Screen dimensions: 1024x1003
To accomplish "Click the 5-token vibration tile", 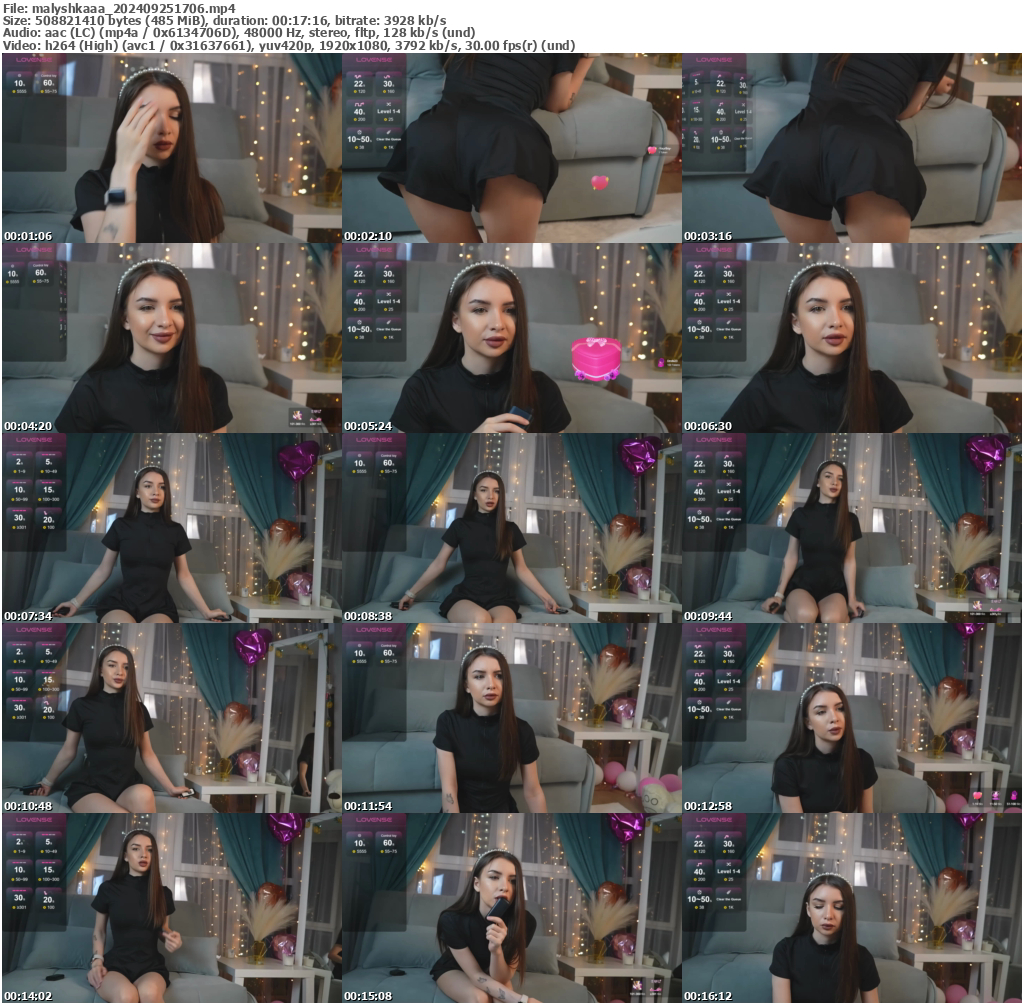I will [48, 462].
